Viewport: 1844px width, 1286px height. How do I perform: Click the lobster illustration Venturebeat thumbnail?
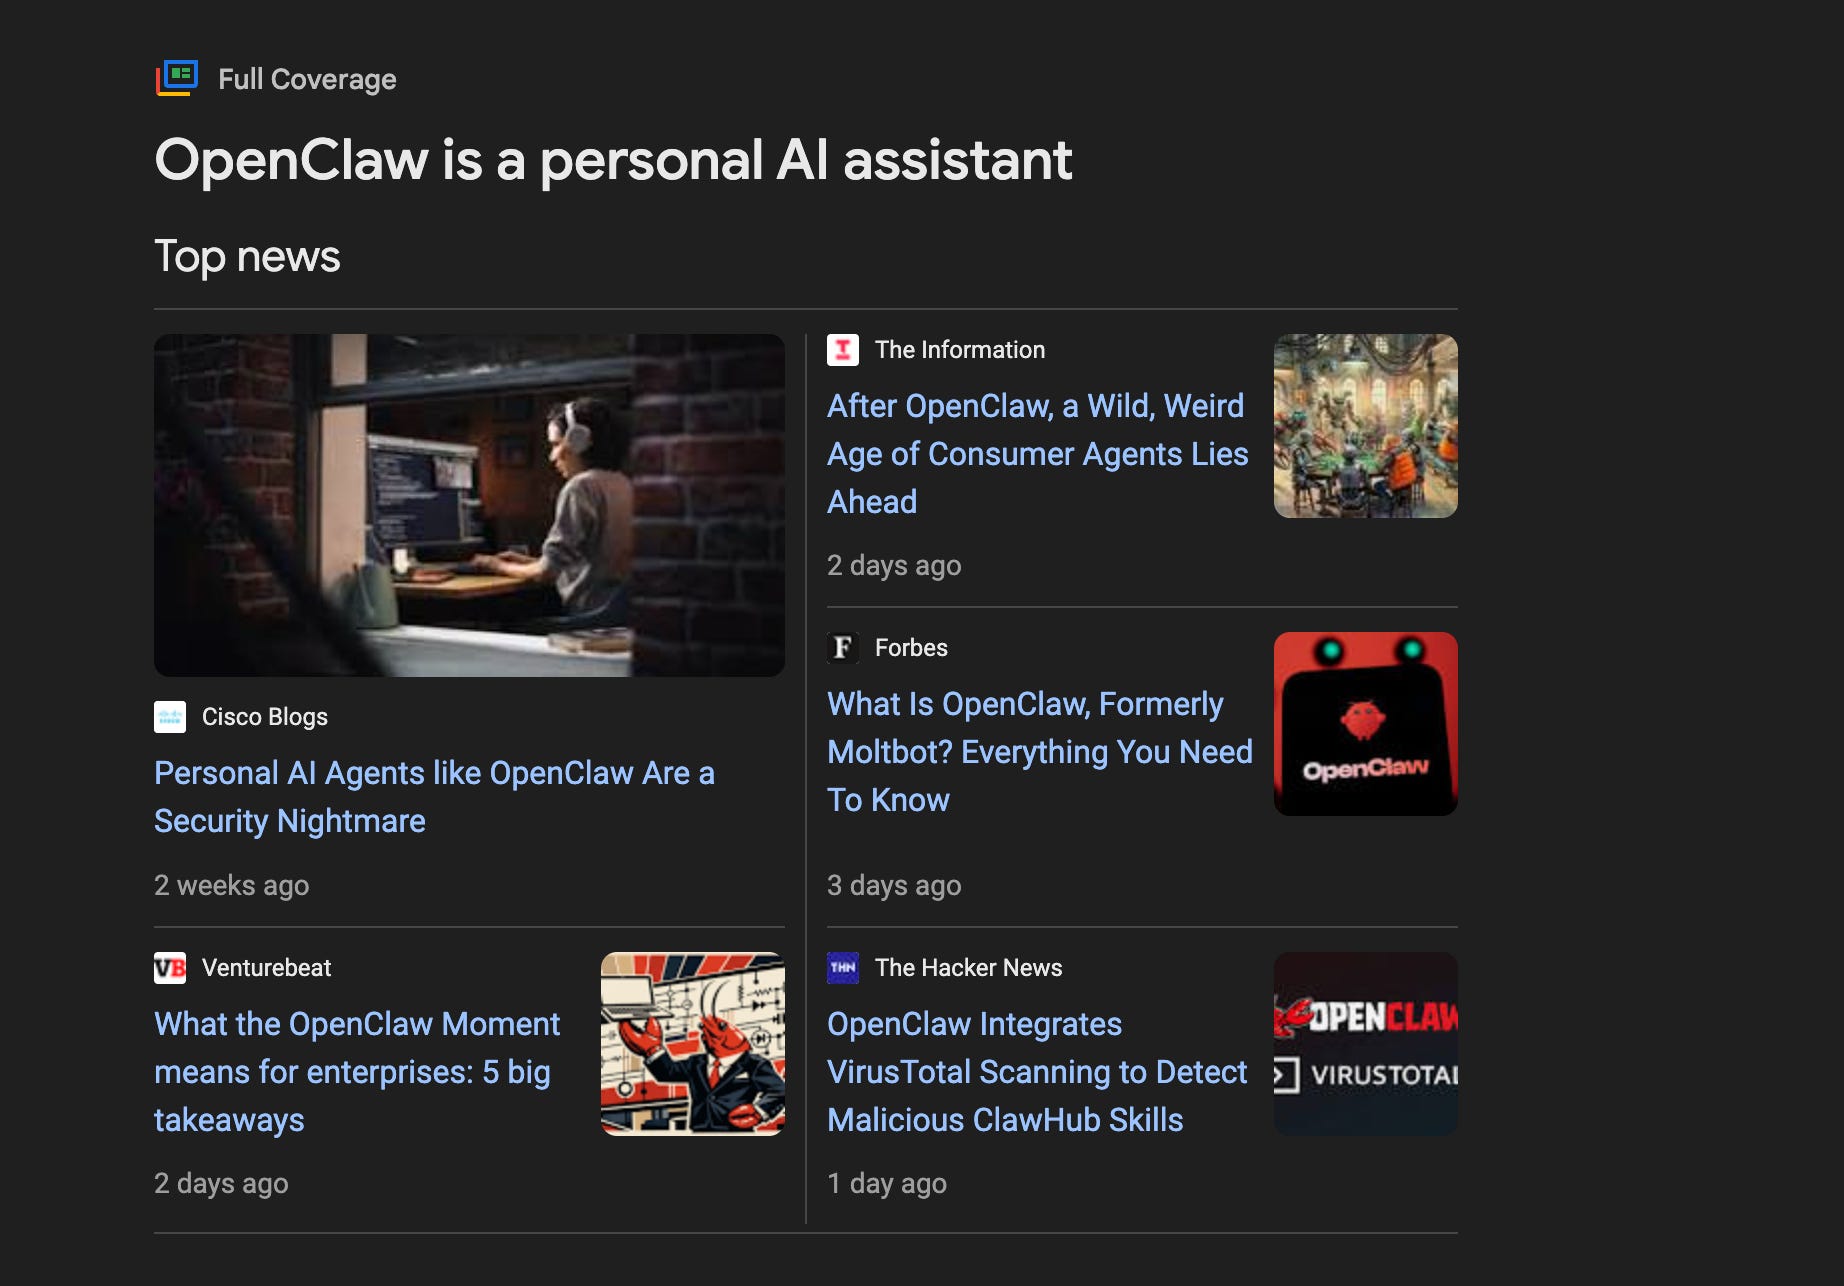coord(692,1044)
